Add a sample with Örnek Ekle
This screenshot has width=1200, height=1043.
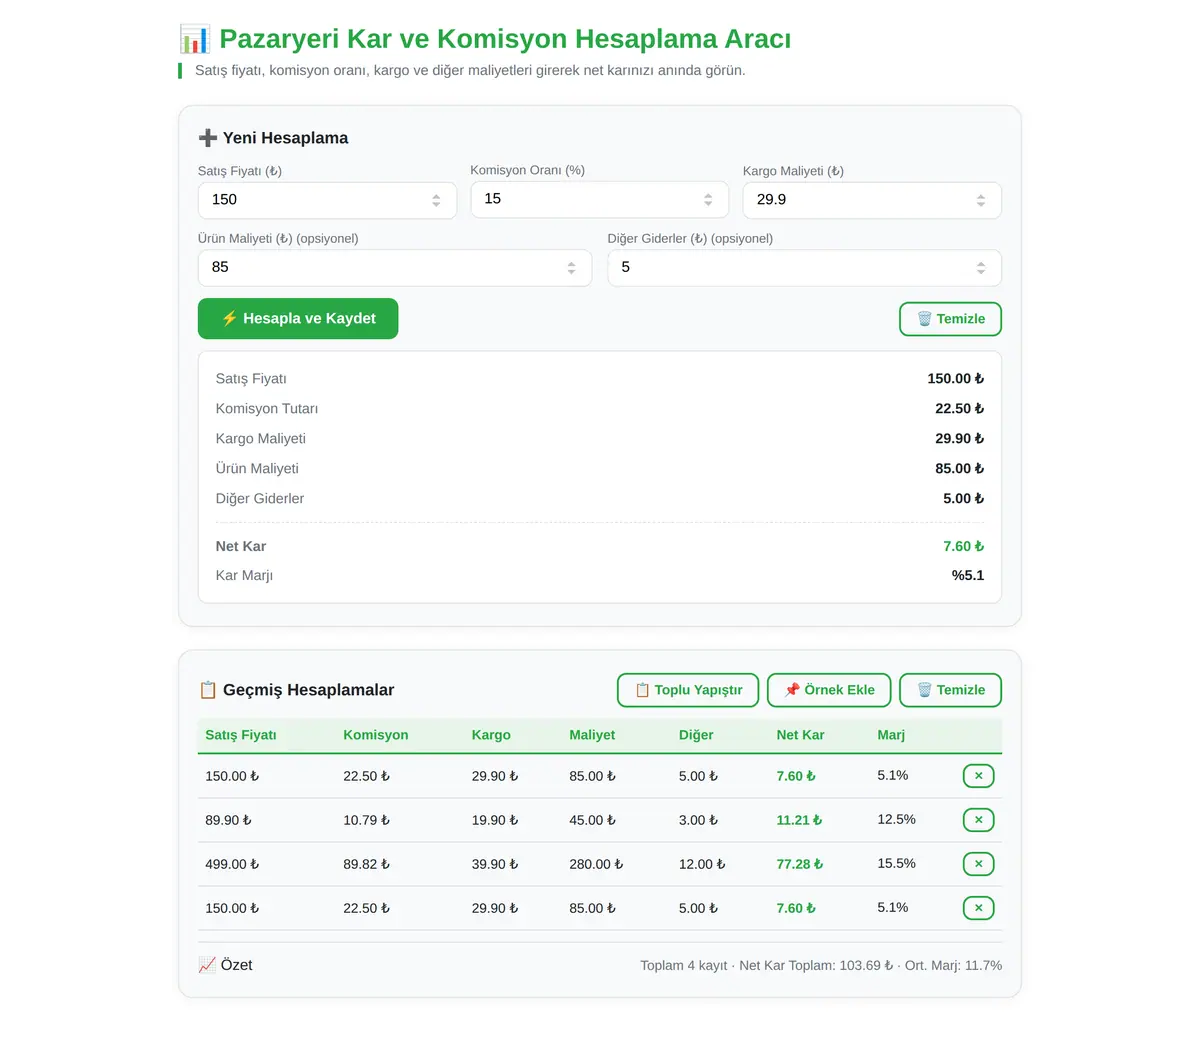pos(829,690)
